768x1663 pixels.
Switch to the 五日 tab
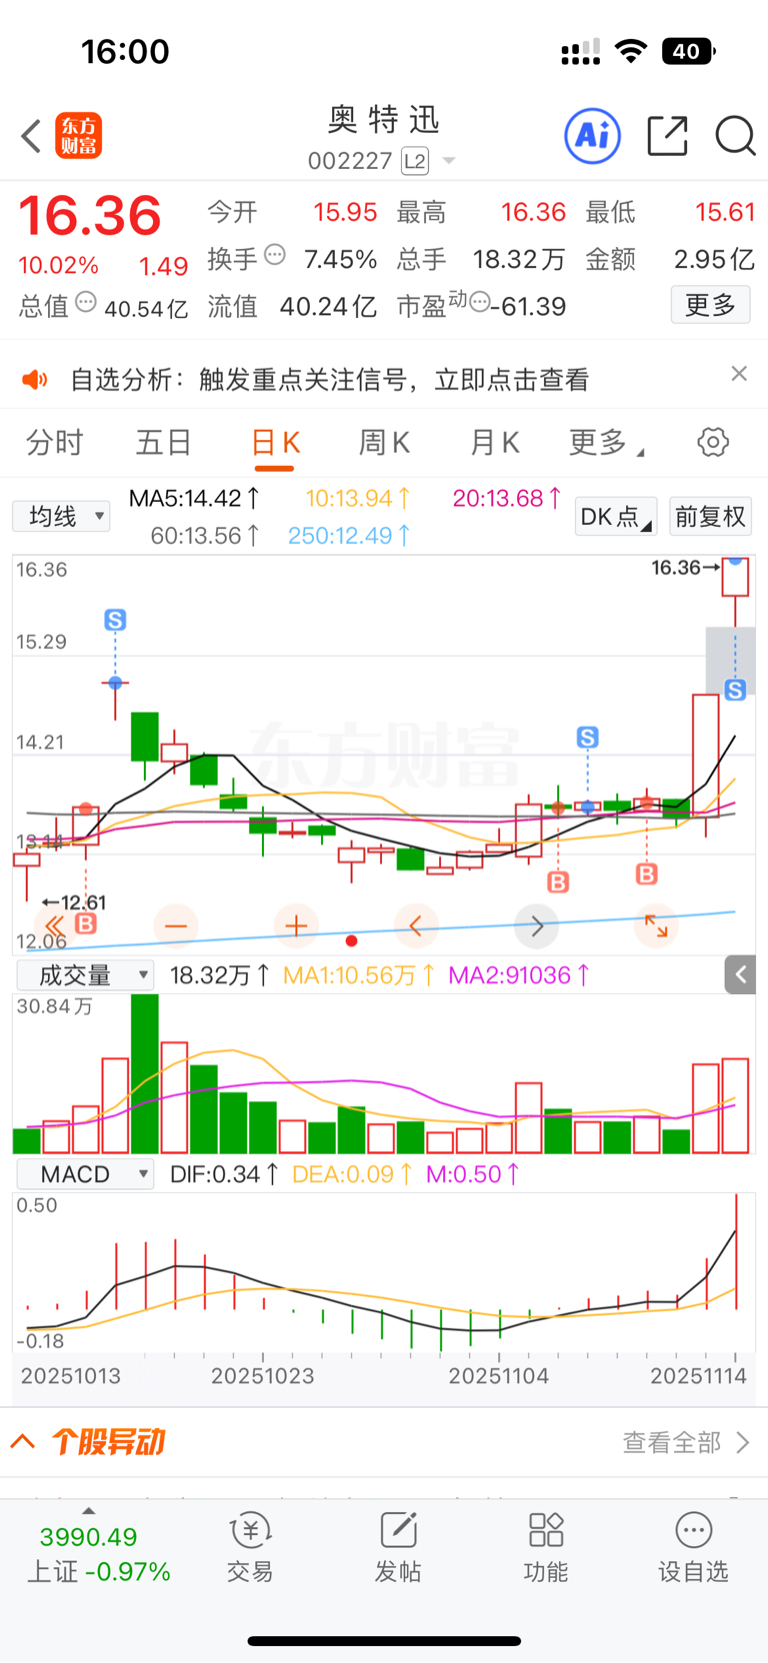pyautogui.click(x=164, y=442)
